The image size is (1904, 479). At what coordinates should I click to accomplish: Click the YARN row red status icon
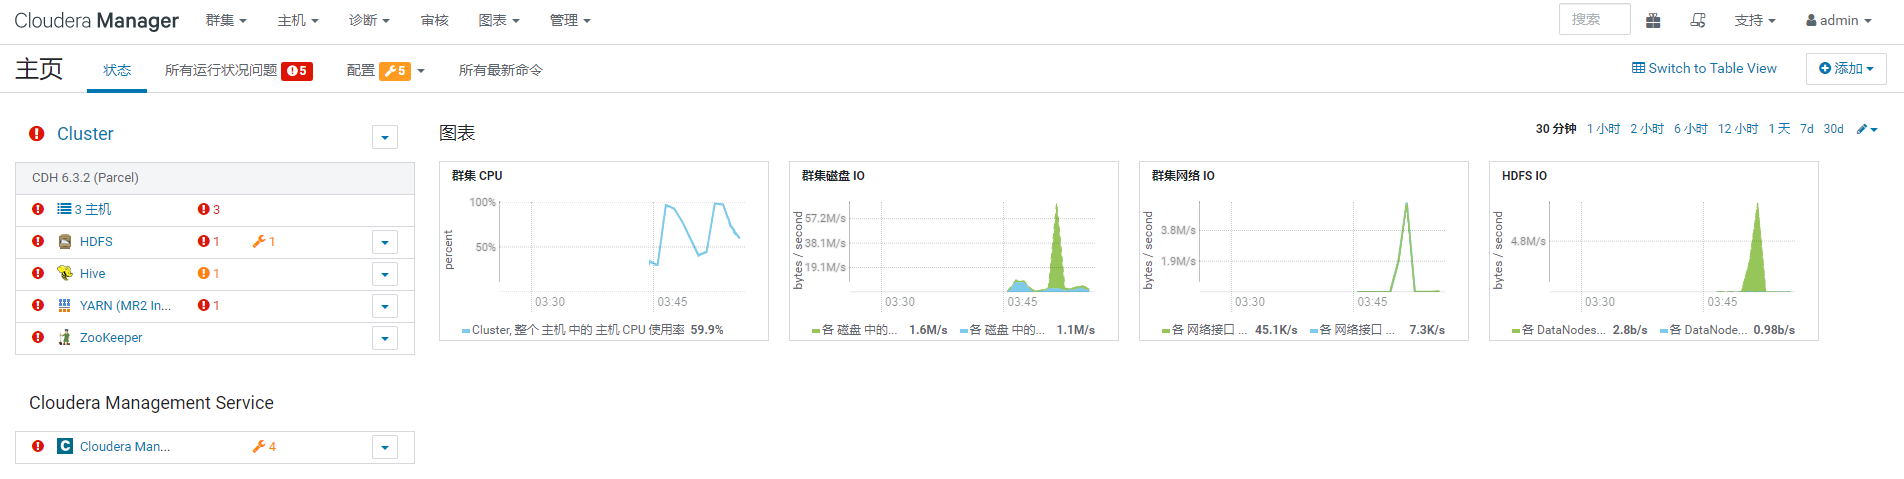(x=38, y=305)
